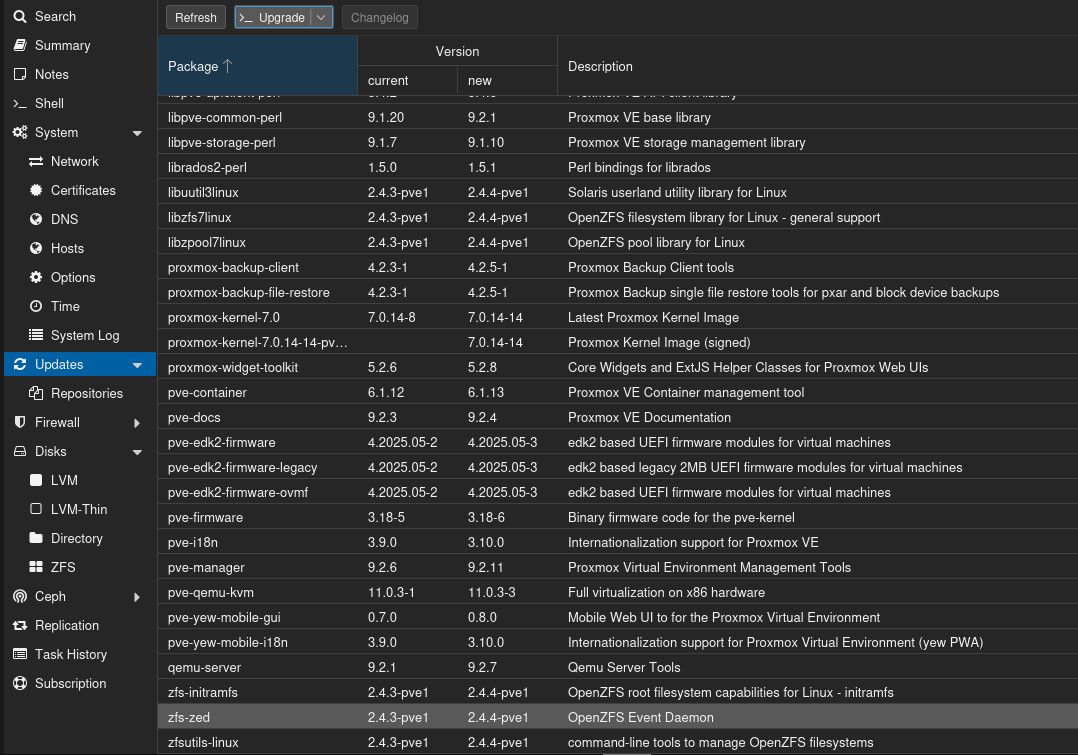Click the System gears icon
Viewport: 1078px width, 755px height.
(20, 132)
